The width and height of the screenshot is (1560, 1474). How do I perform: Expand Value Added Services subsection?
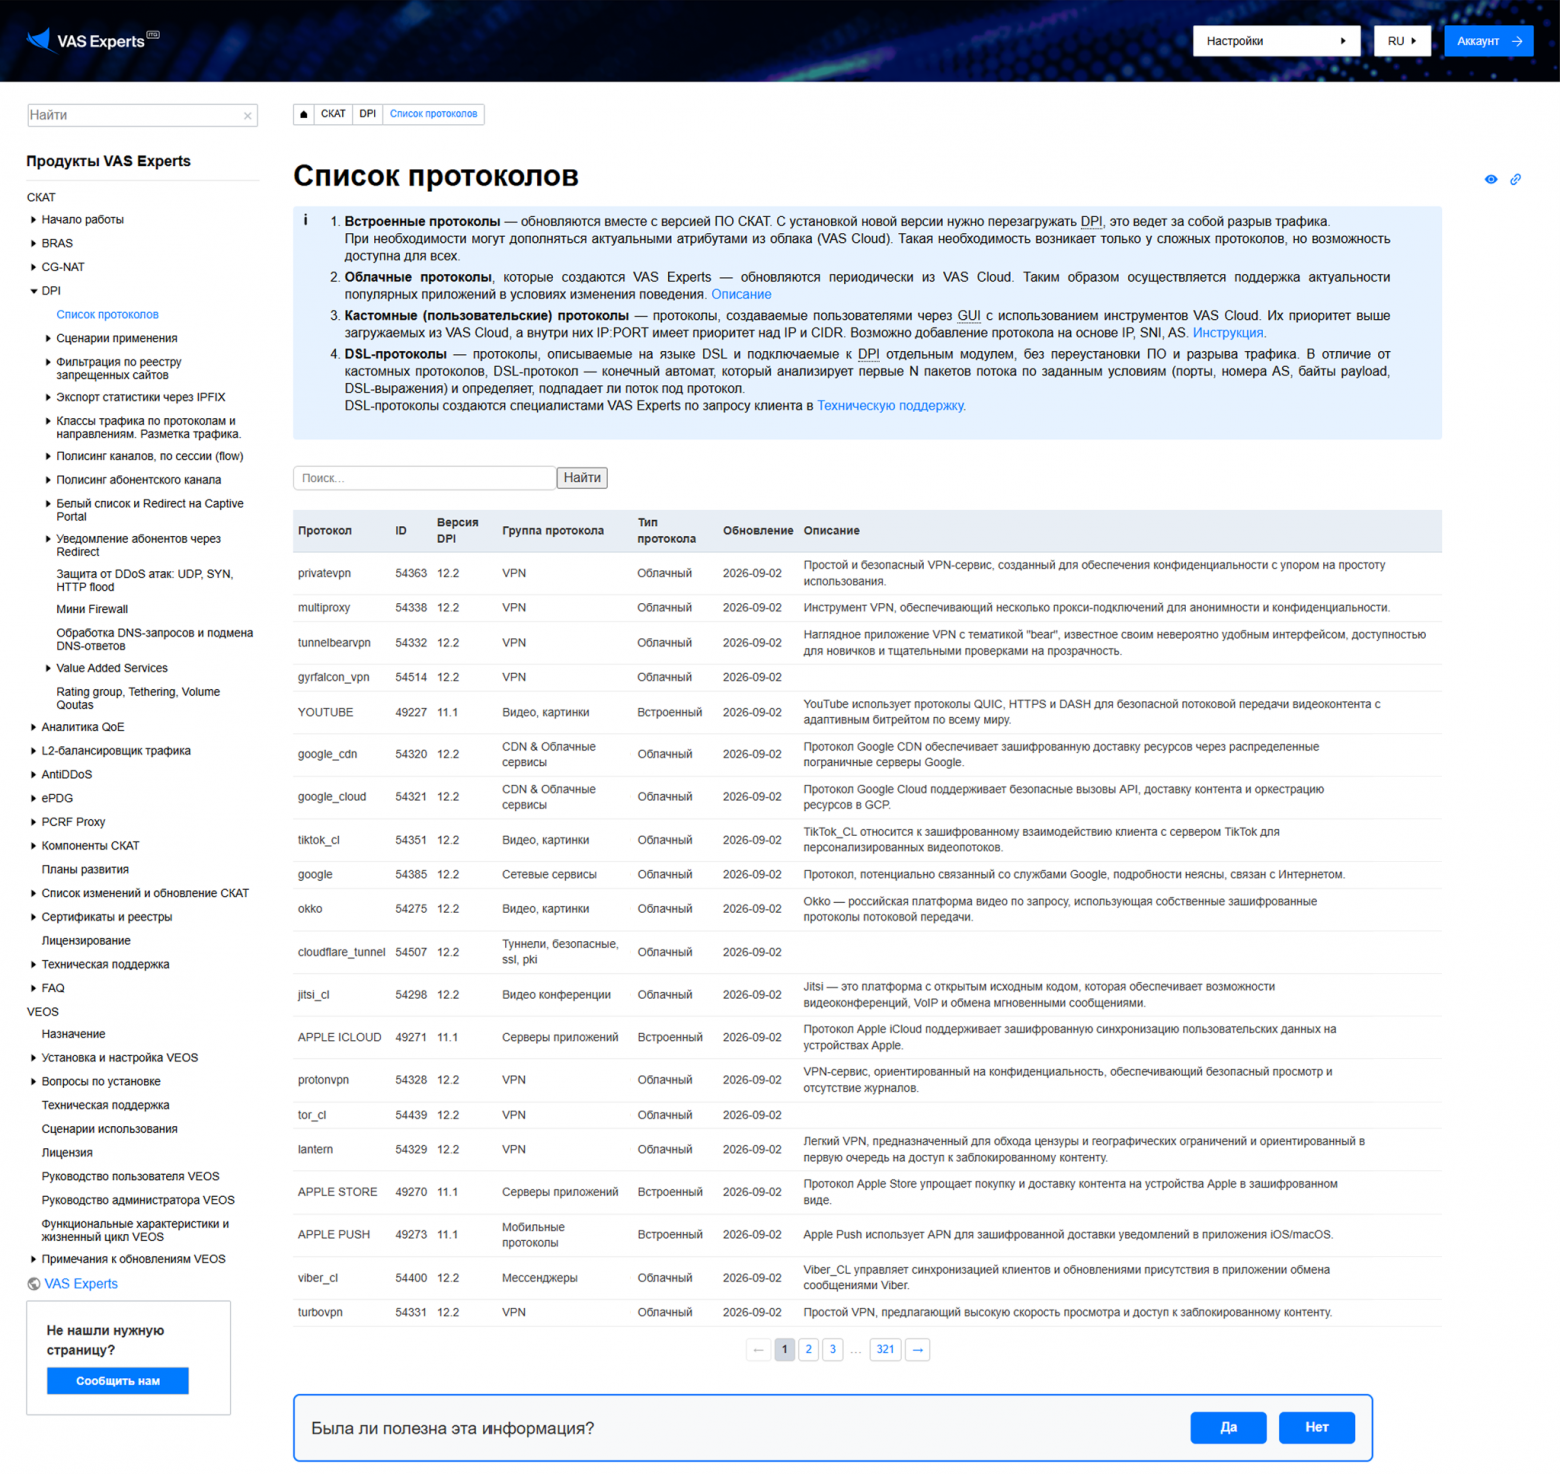(48, 668)
